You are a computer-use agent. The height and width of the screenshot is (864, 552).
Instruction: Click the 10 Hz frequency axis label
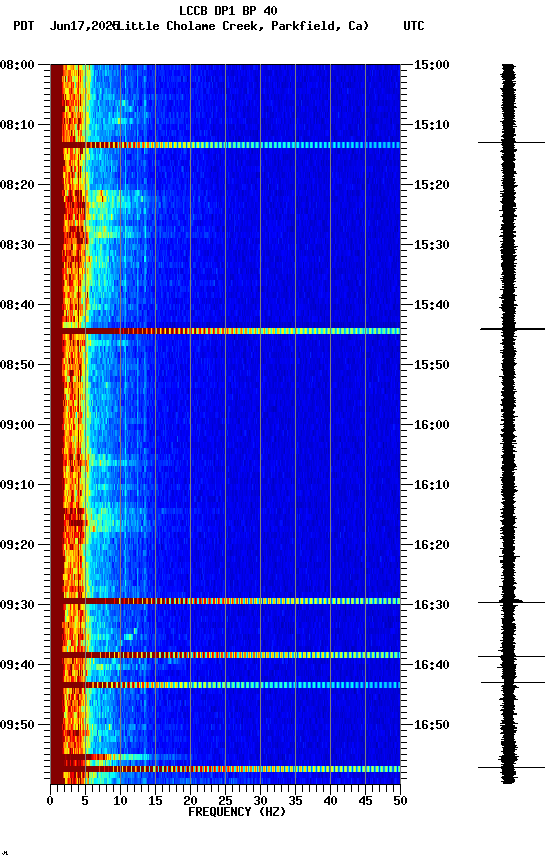click(120, 801)
